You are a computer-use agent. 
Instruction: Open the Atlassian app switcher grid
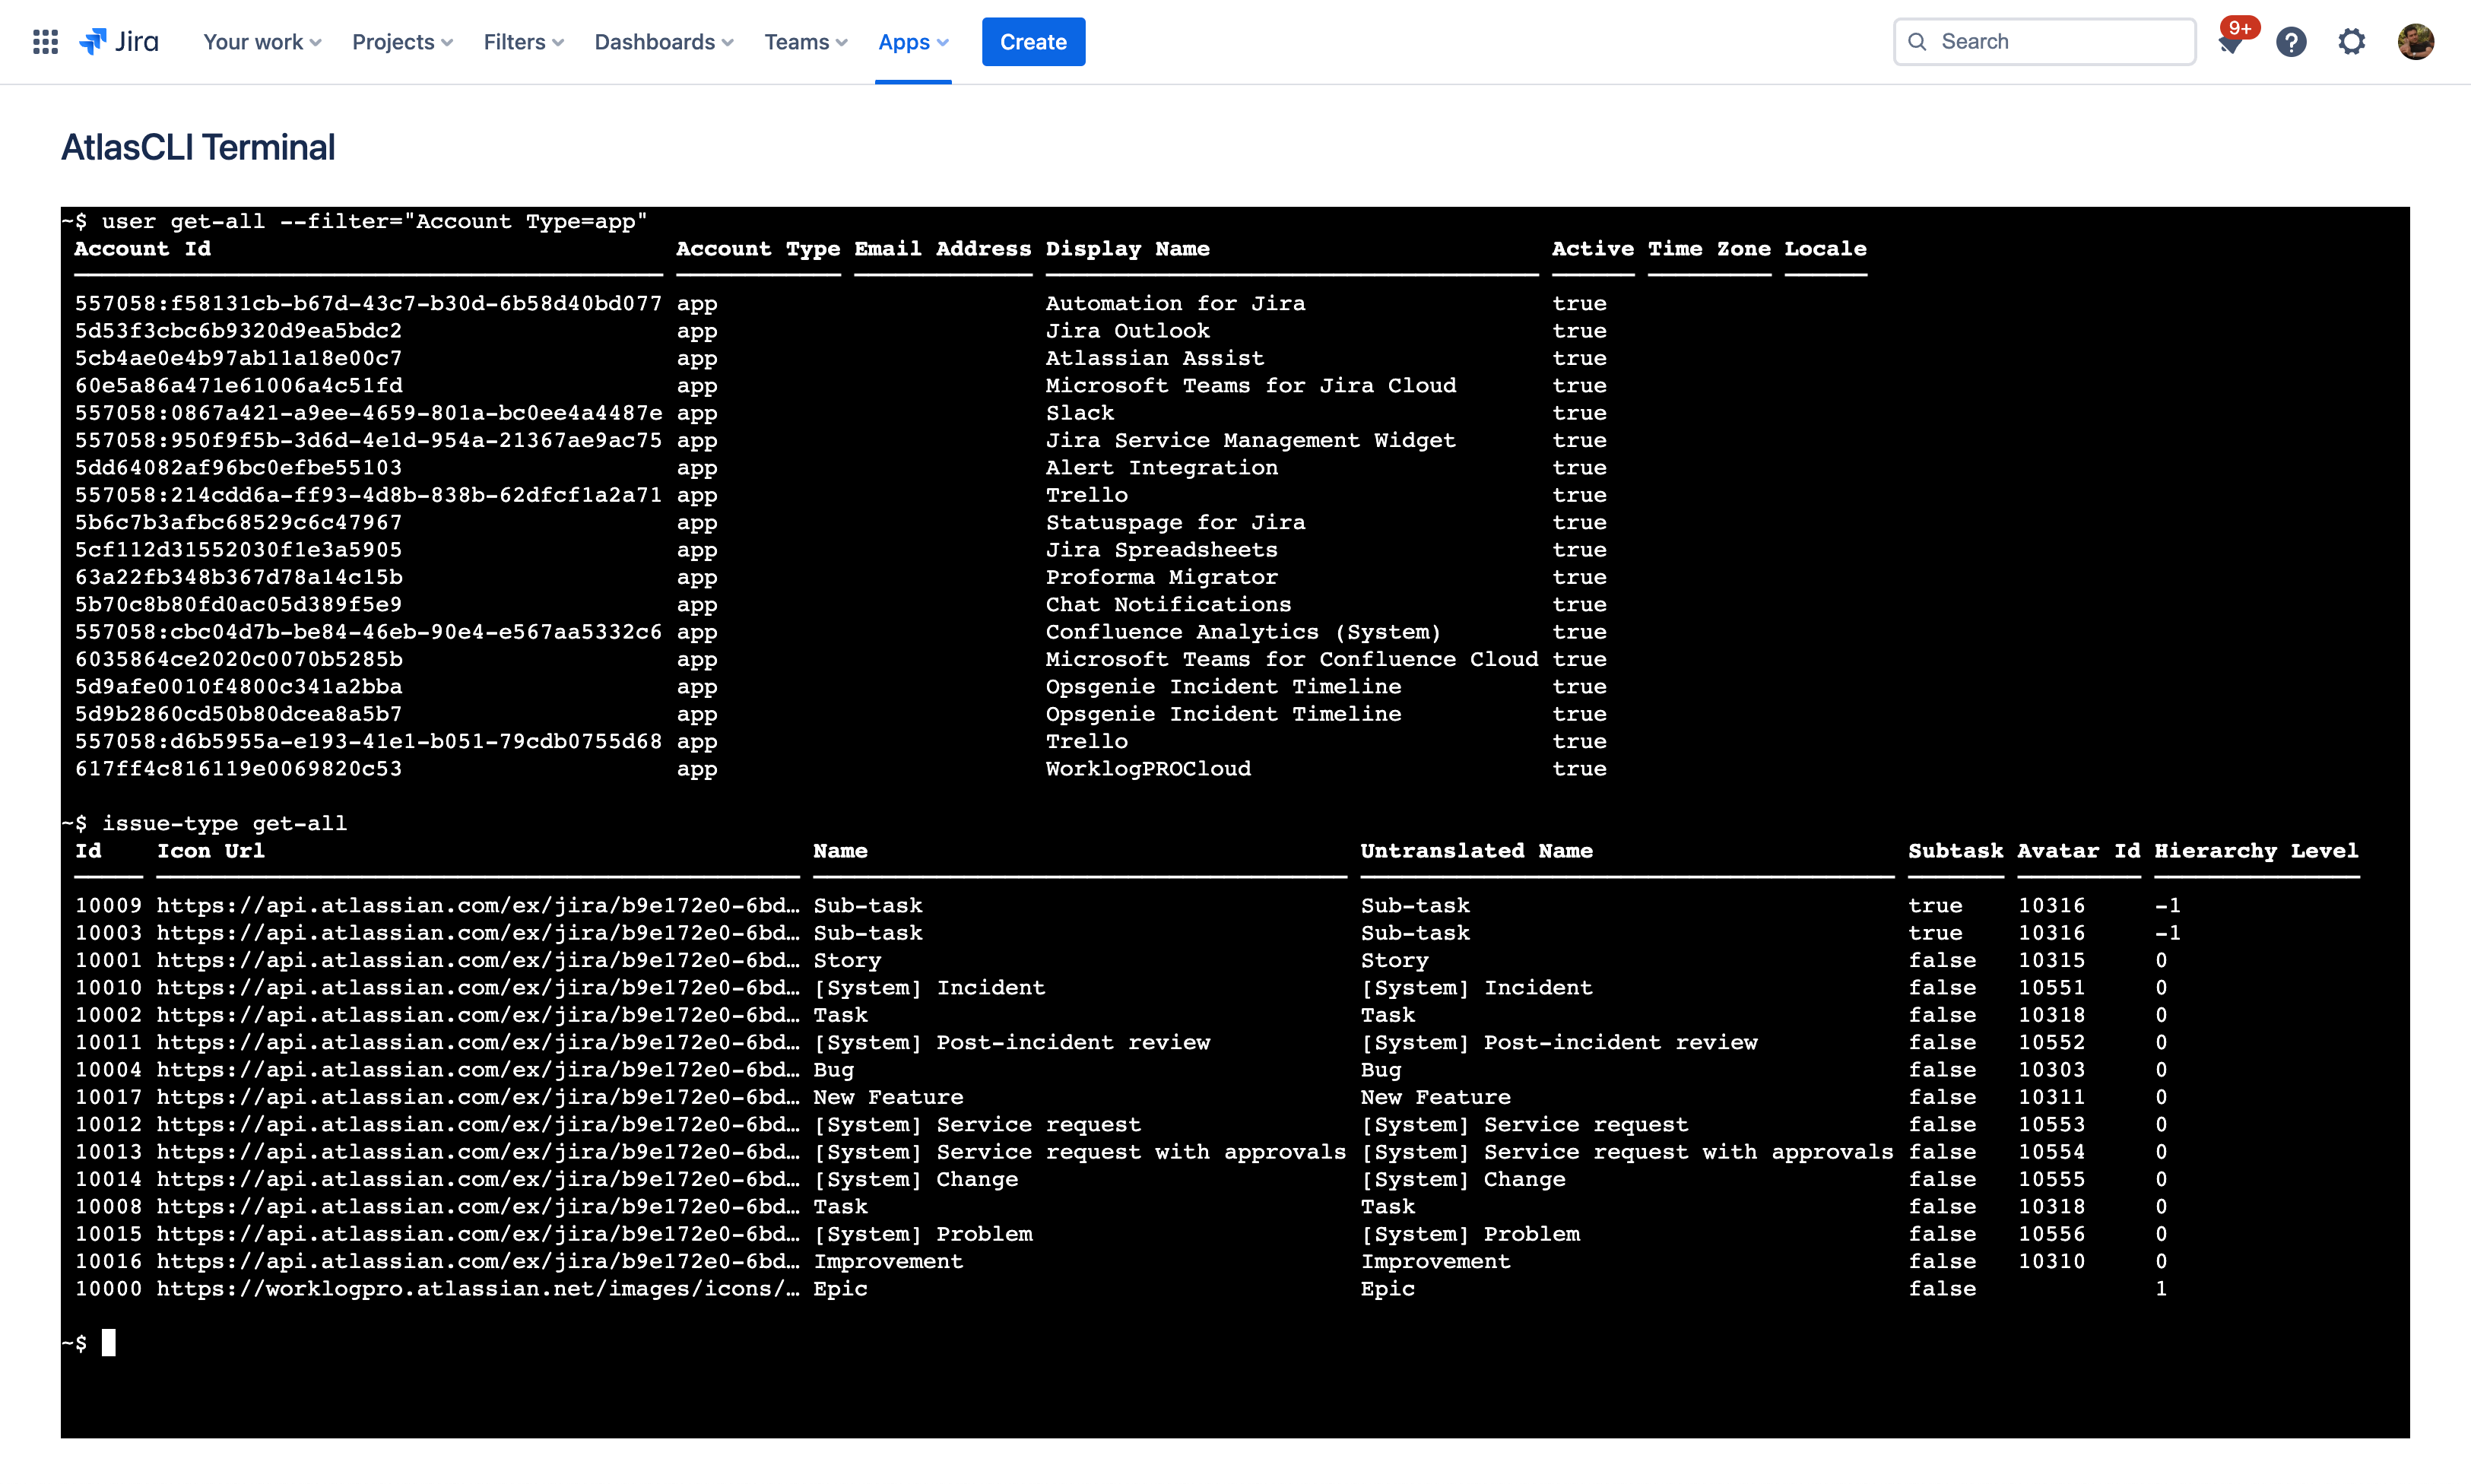(45, 41)
